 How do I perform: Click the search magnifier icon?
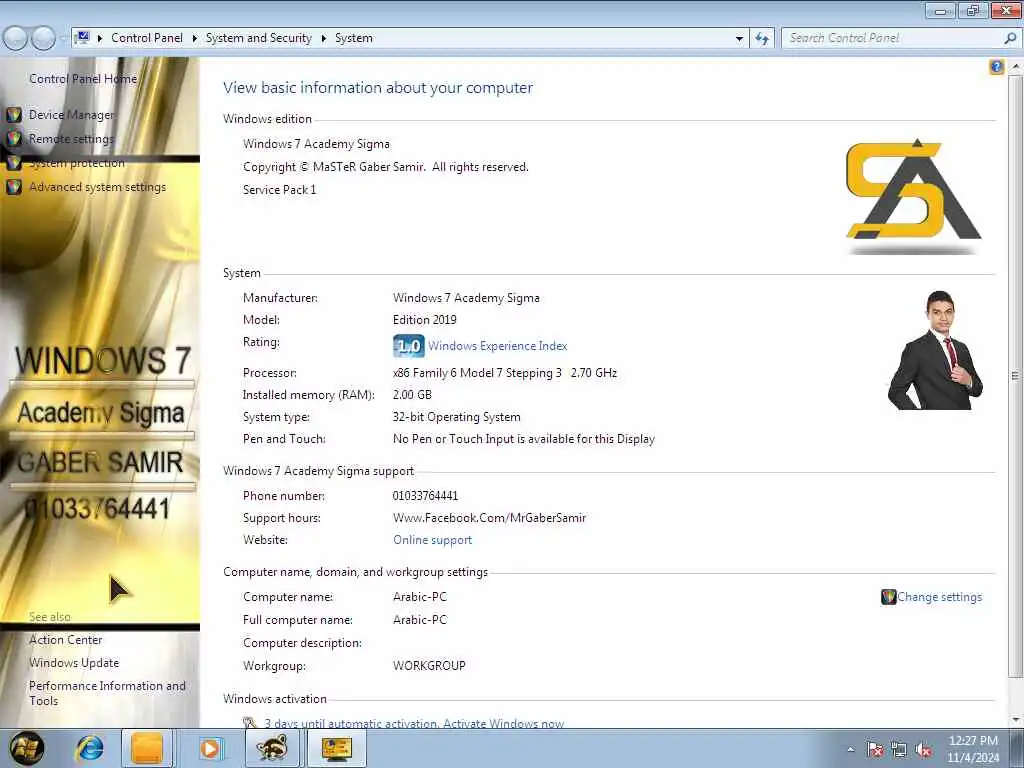point(1010,39)
